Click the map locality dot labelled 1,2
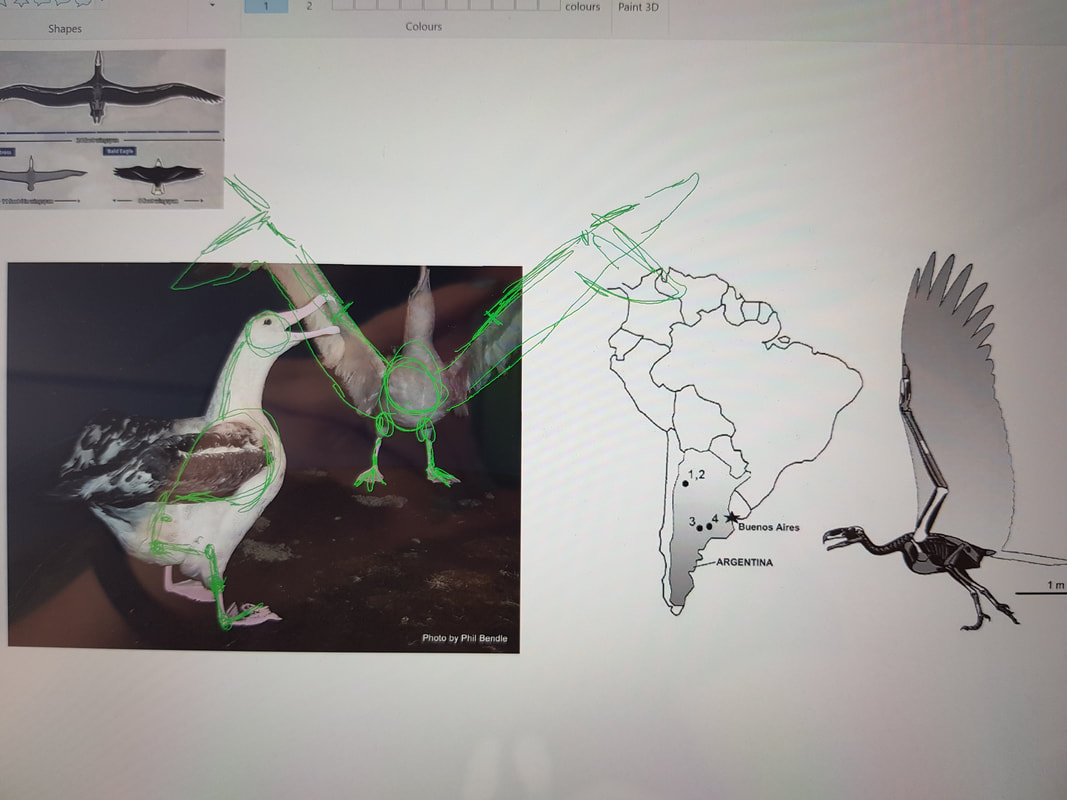The image size is (1067, 800). click(686, 483)
